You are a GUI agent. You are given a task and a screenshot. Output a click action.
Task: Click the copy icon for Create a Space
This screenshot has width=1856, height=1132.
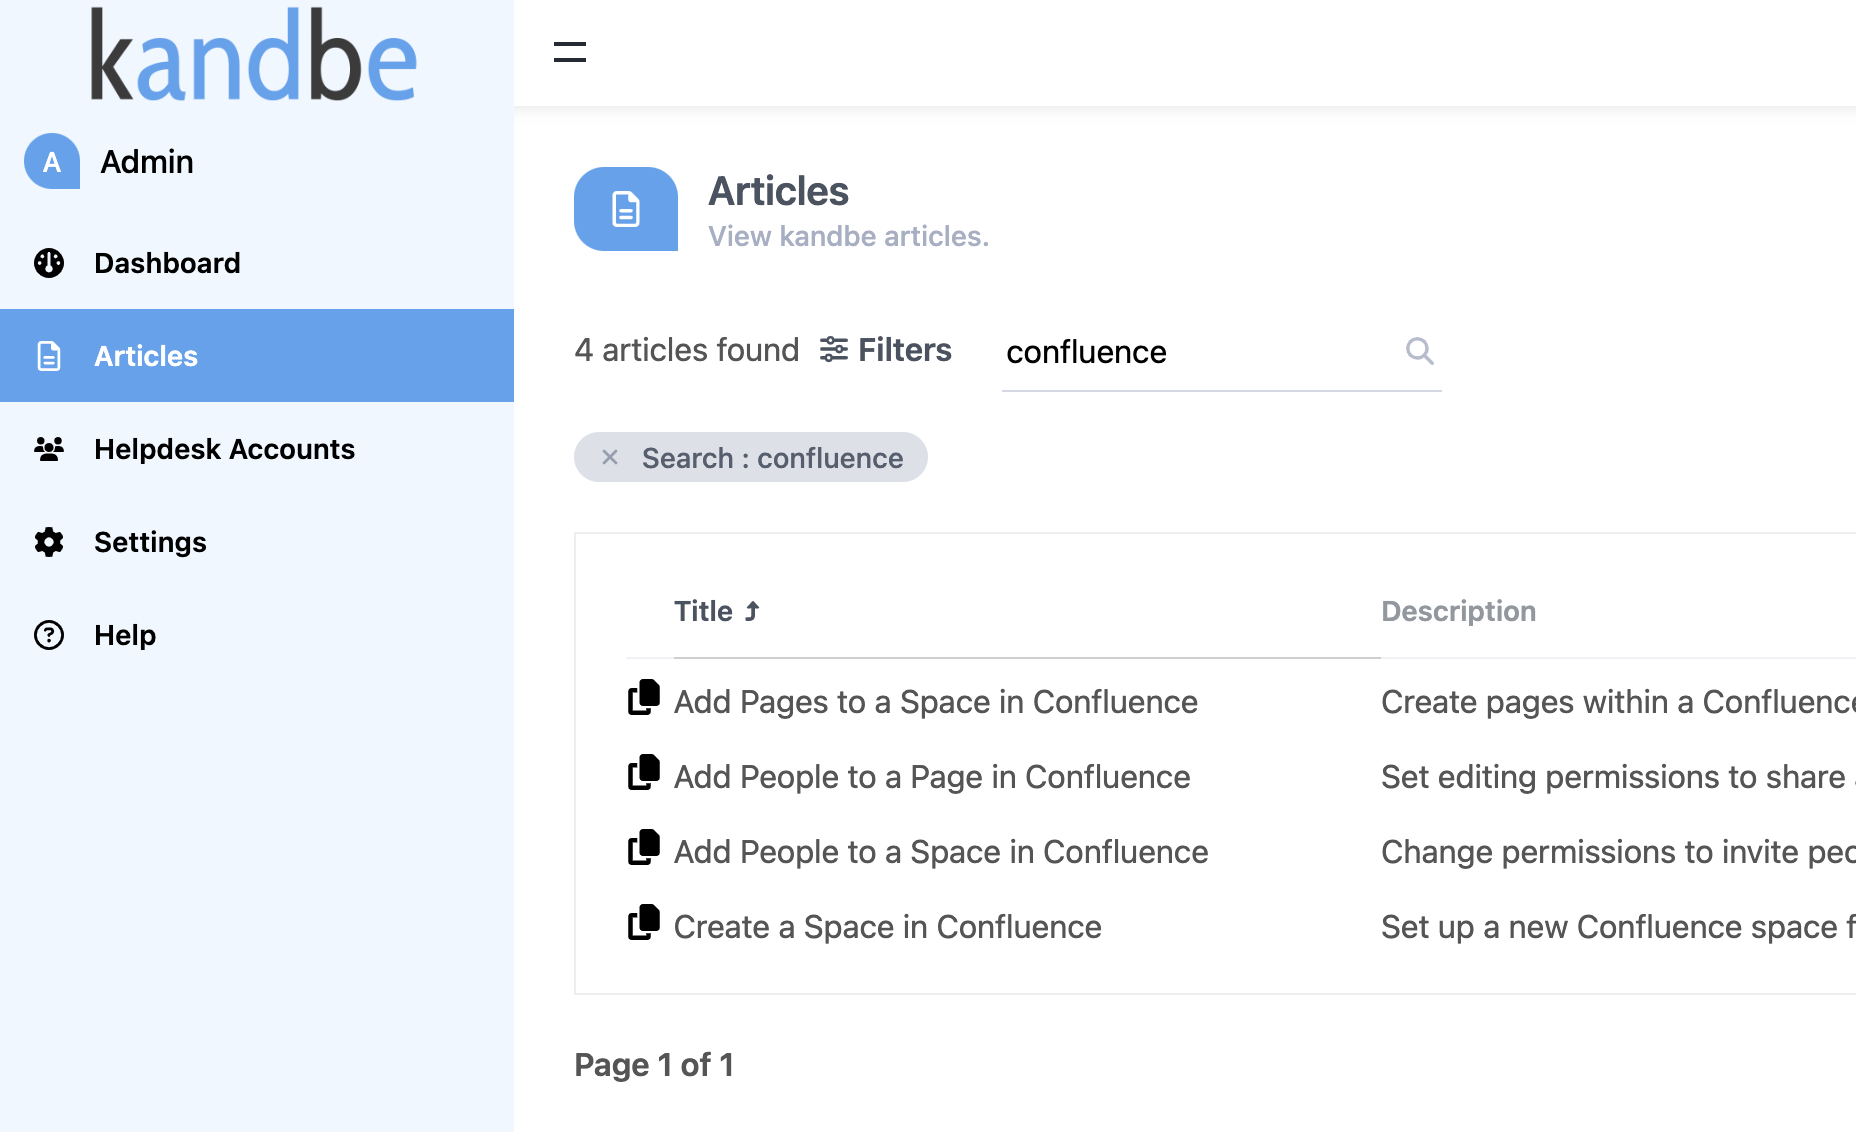click(x=644, y=923)
